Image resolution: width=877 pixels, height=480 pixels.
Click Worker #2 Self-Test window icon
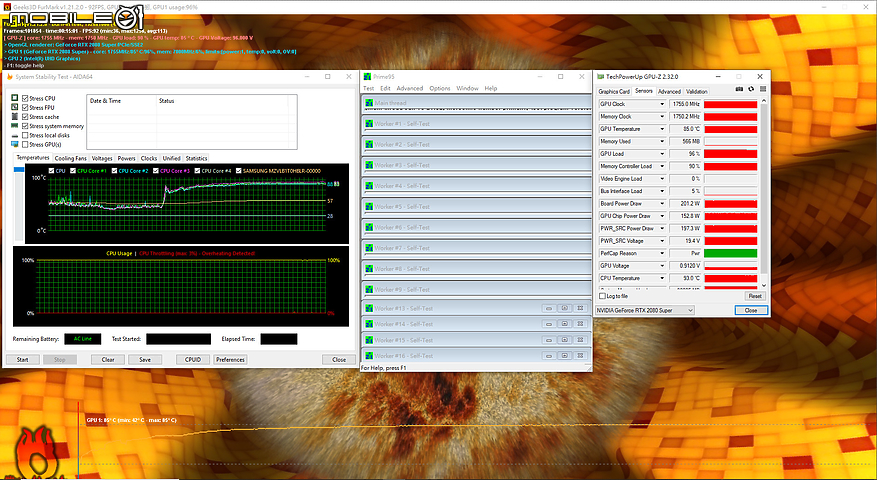369,144
